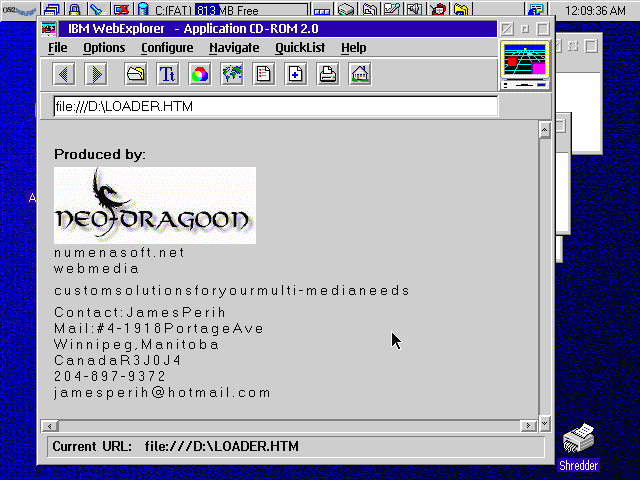Open the color wheel configuration icon
The width and height of the screenshot is (640, 480).
[200, 74]
